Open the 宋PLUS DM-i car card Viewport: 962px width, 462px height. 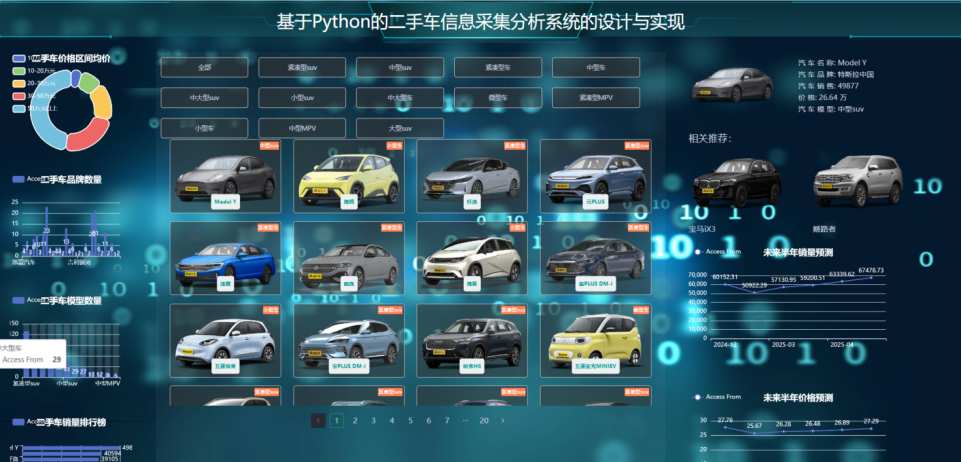tap(349, 341)
